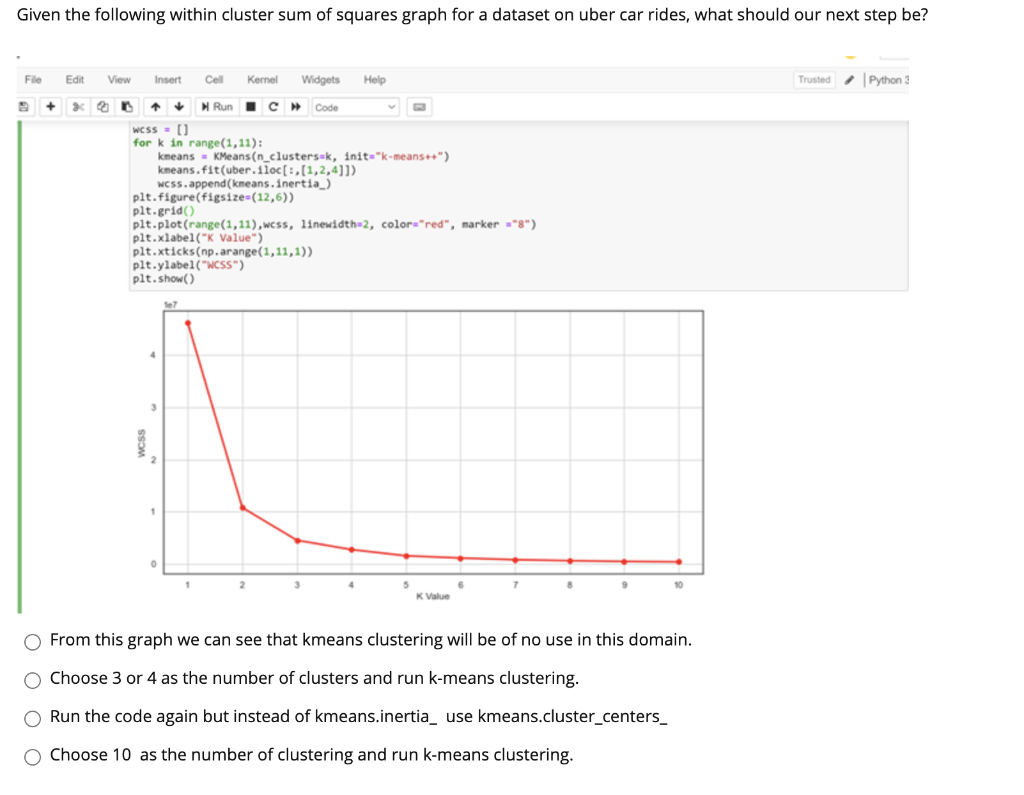Viewport: 1024px width, 795px height.
Task: Click the save notebook icon
Action: coord(24,106)
